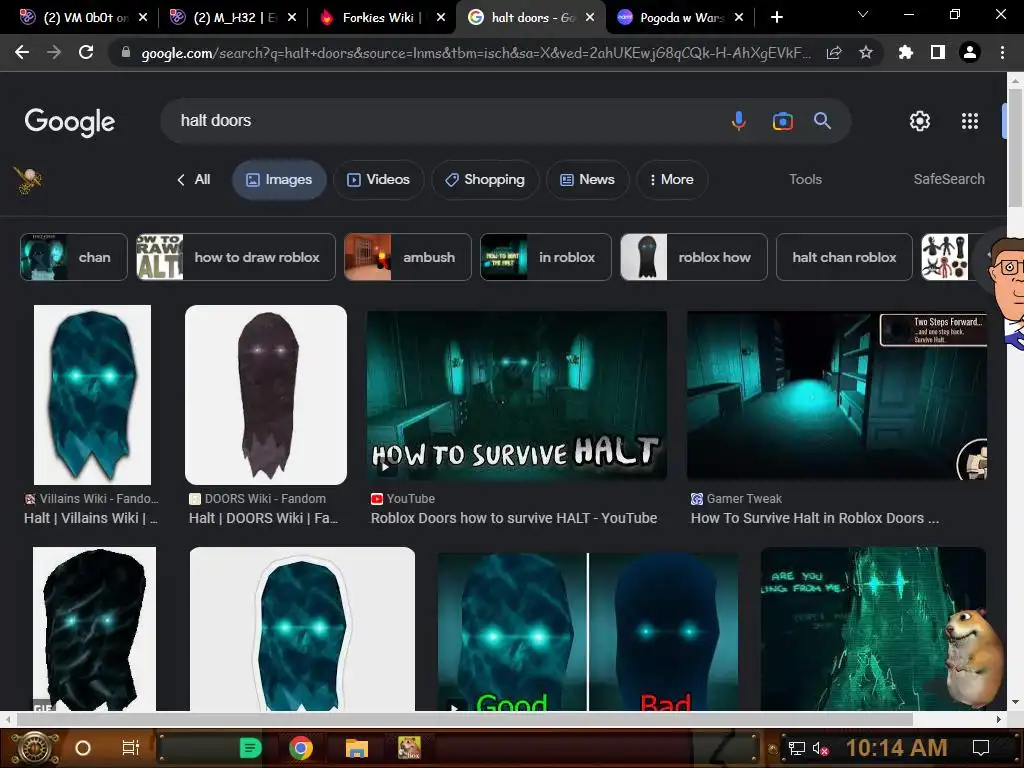Filter images by 'halt chan roblox' chip
This screenshot has width=1024, height=768.
point(844,257)
